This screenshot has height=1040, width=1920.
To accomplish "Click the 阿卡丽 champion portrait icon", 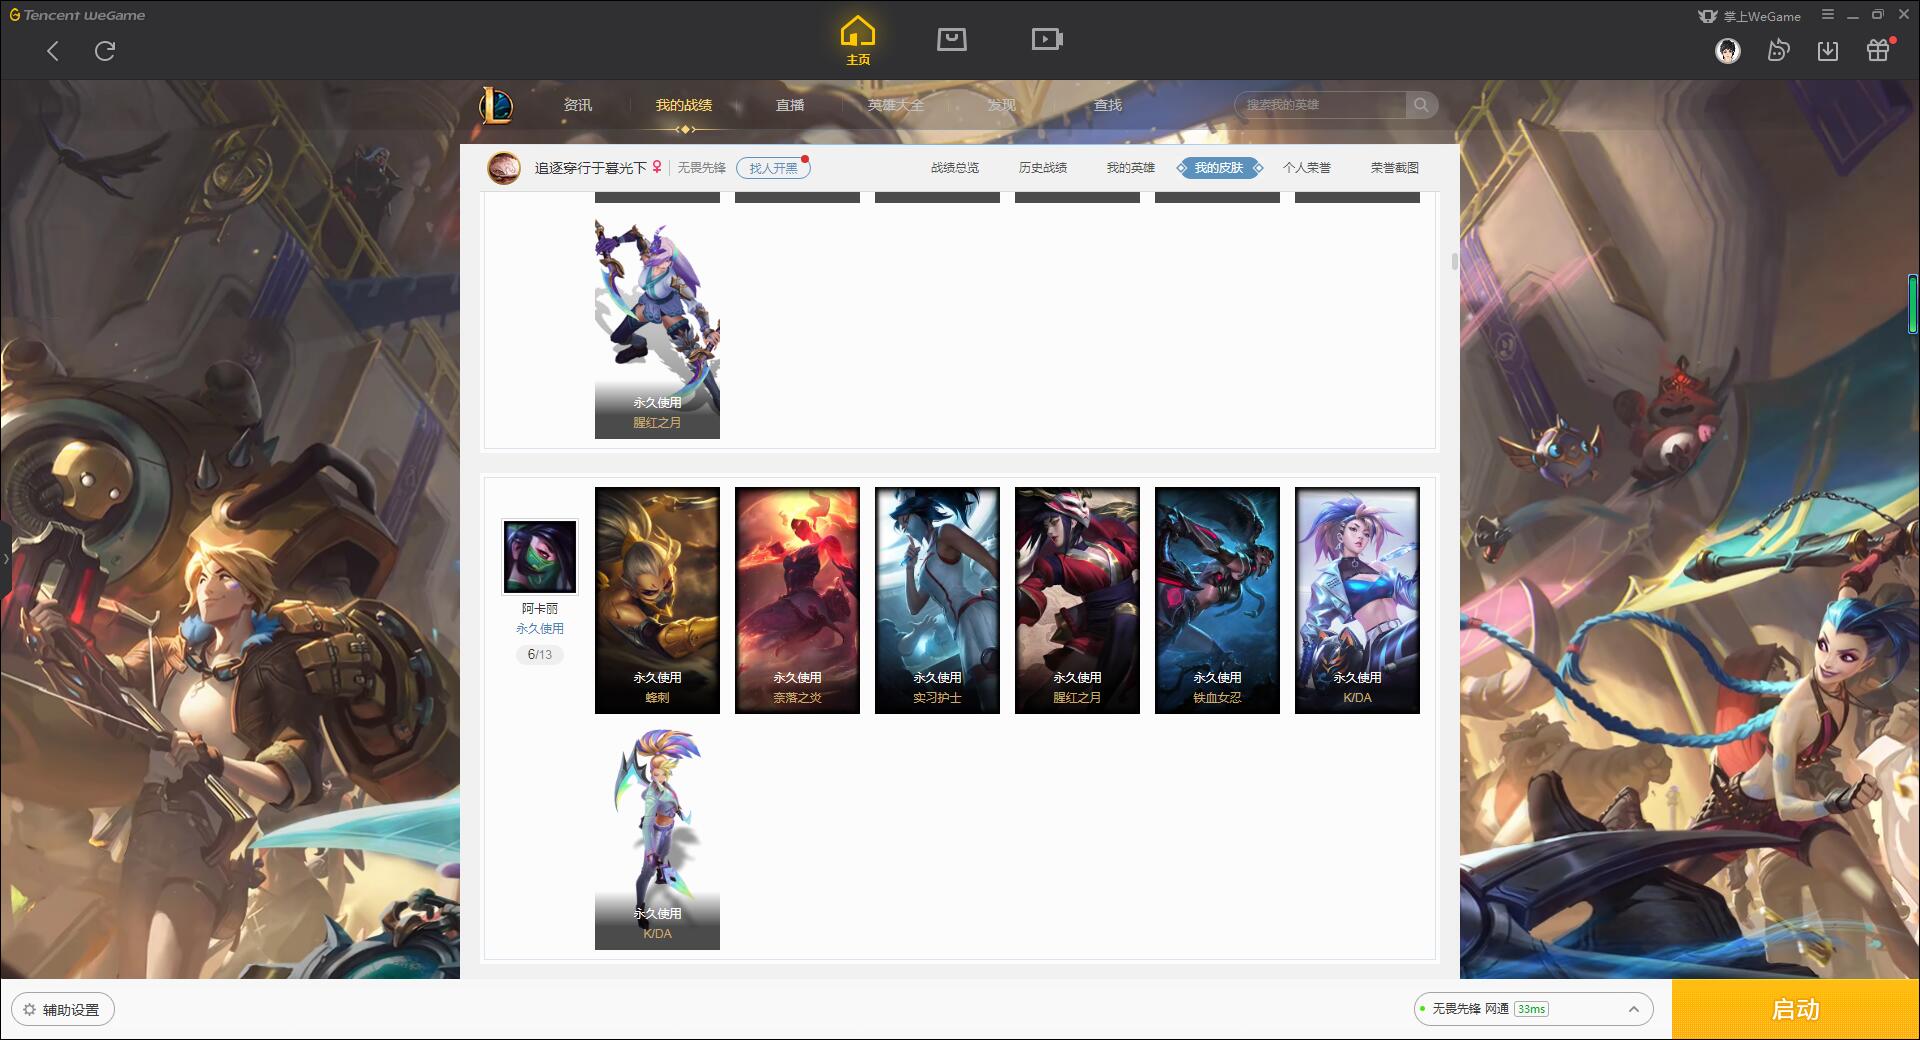I will coord(540,557).
